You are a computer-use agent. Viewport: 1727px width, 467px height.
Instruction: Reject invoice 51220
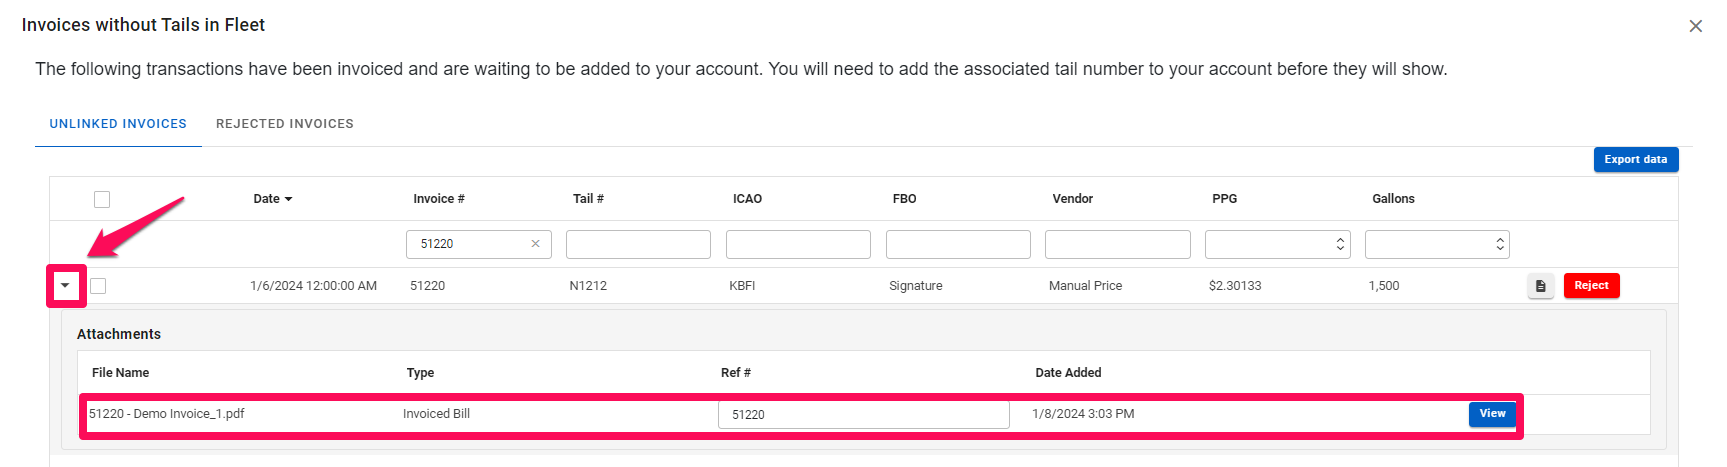click(1591, 286)
